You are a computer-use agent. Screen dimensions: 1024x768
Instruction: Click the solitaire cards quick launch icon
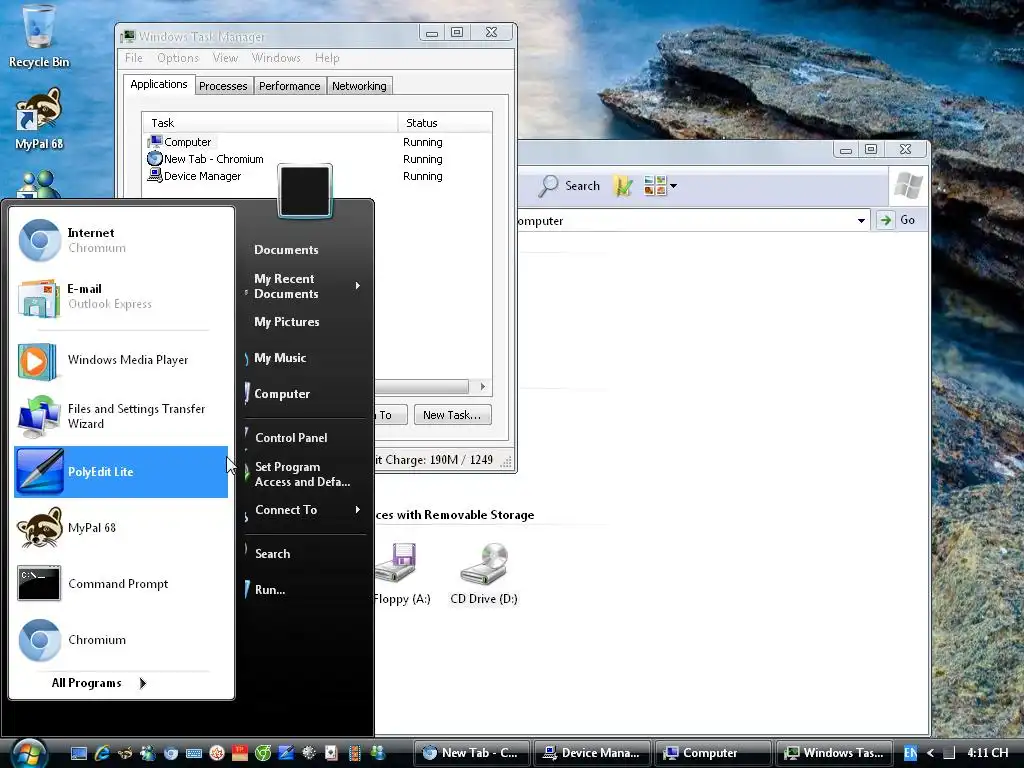coord(331,753)
